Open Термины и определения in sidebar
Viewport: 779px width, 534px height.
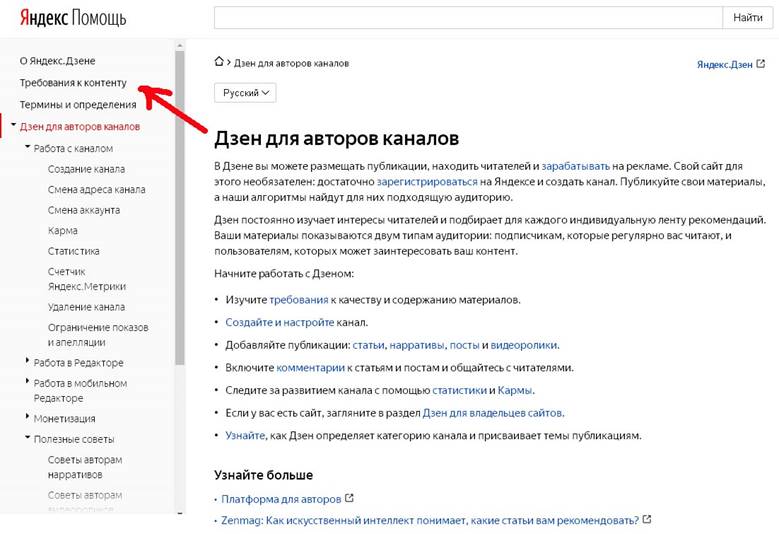78,104
